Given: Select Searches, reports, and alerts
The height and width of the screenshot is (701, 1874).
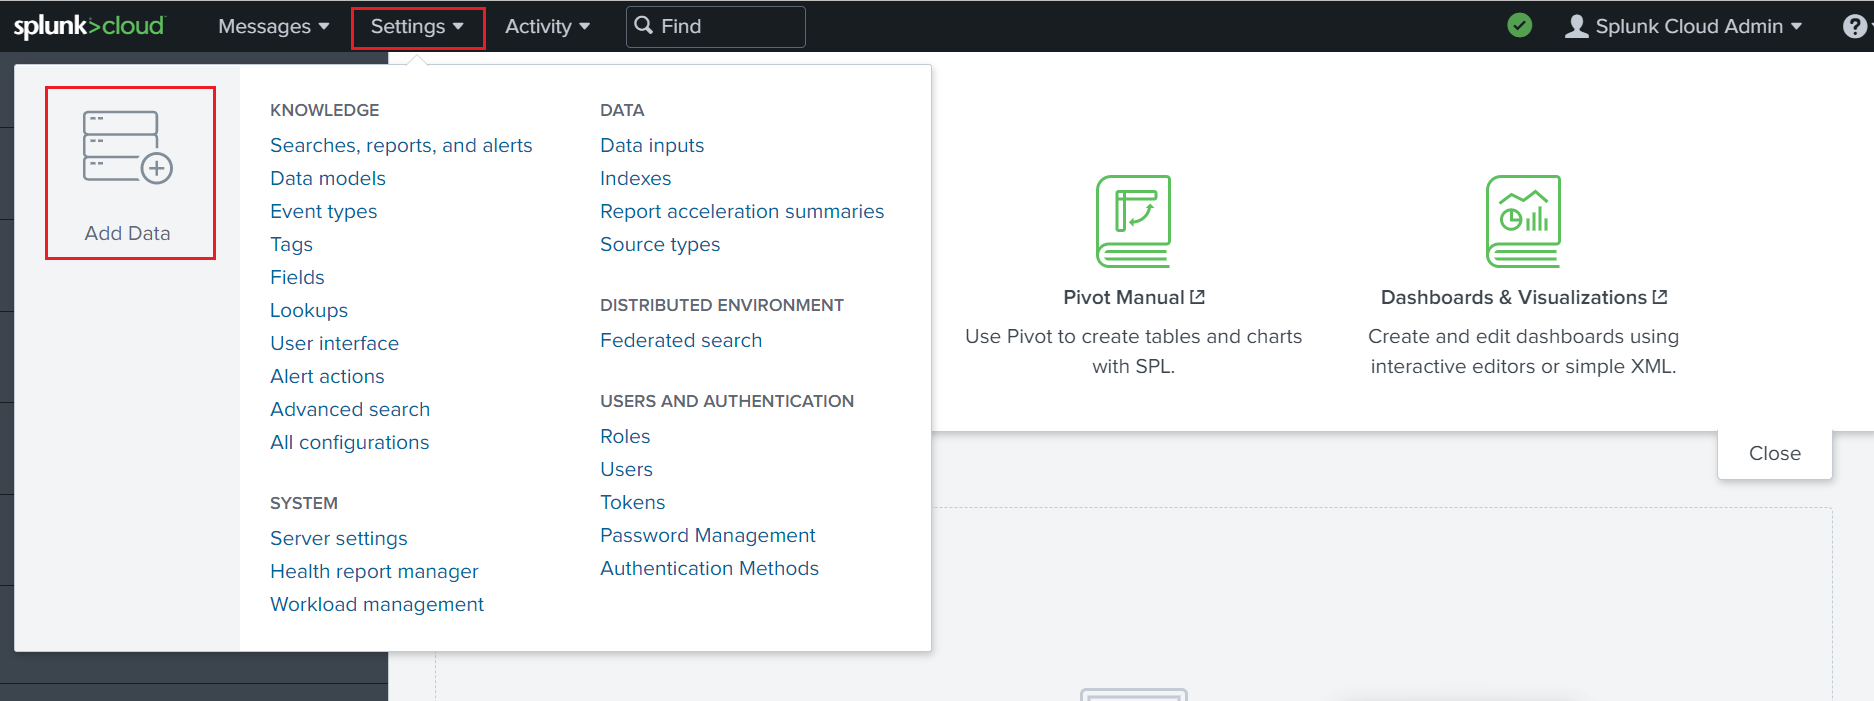Looking at the screenshot, I should 401,145.
